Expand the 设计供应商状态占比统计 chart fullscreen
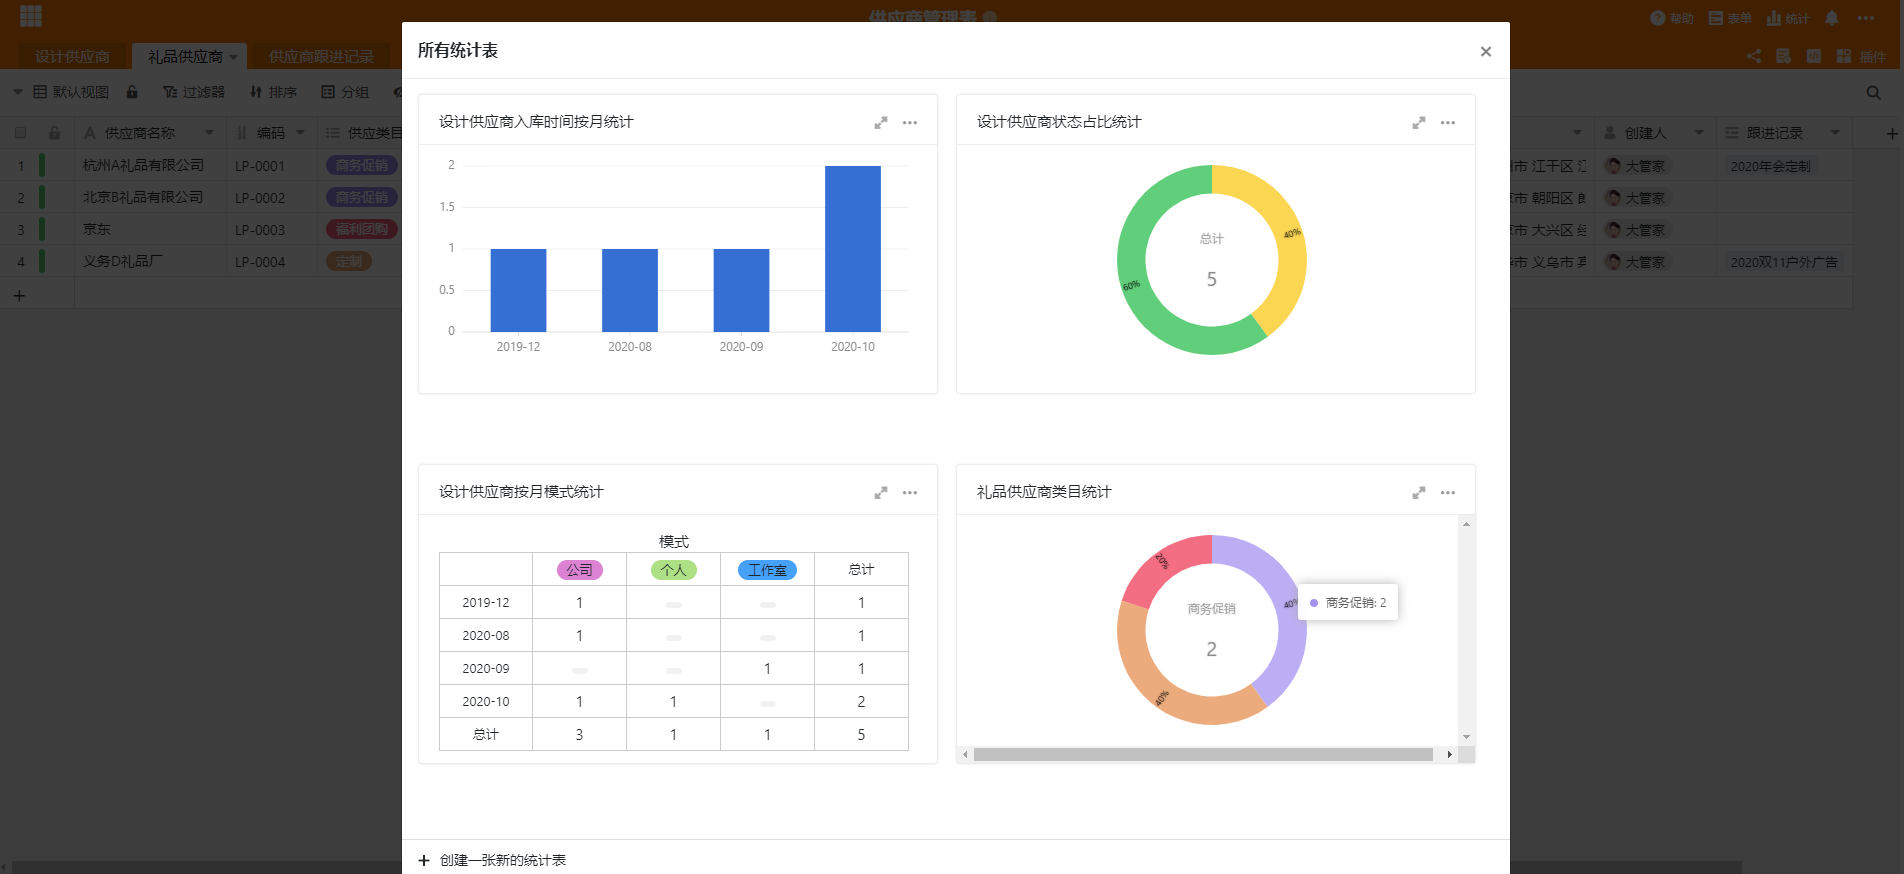This screenshot has width=1904, height=874. (x=1419, y=123)
